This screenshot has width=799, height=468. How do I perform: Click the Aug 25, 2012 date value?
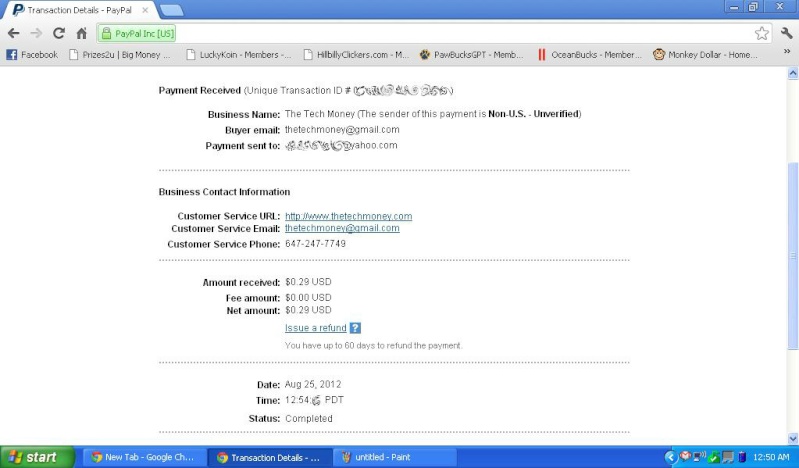click(313, 384)
